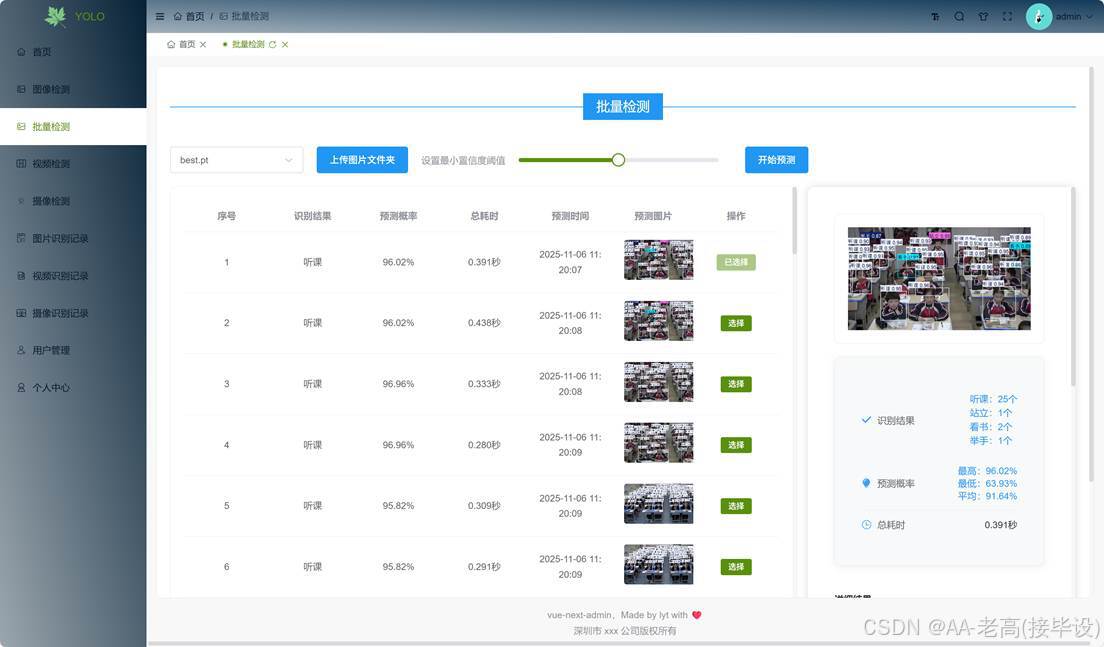Open row 2 prediction thumbnail

(658, 320)
